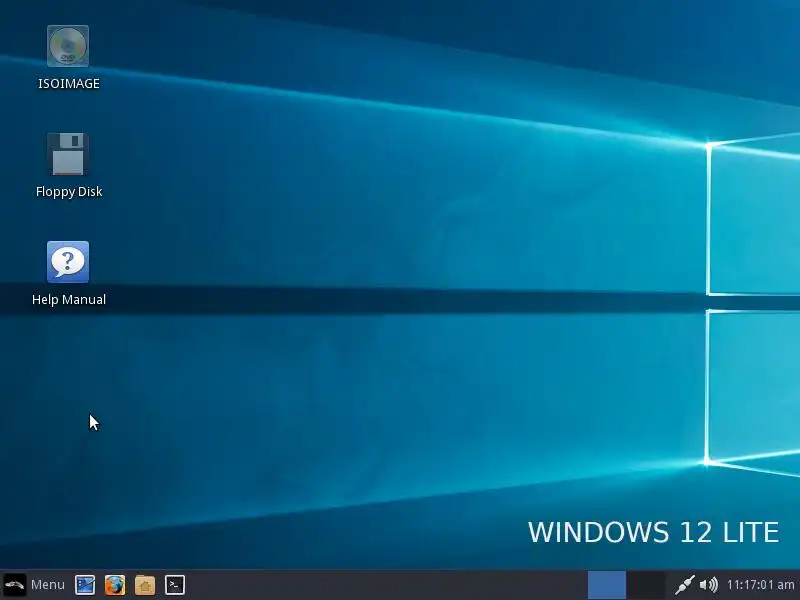Open the Help Manual desktop icon
This screenshot has height=600, width=800.
point(68,262)
